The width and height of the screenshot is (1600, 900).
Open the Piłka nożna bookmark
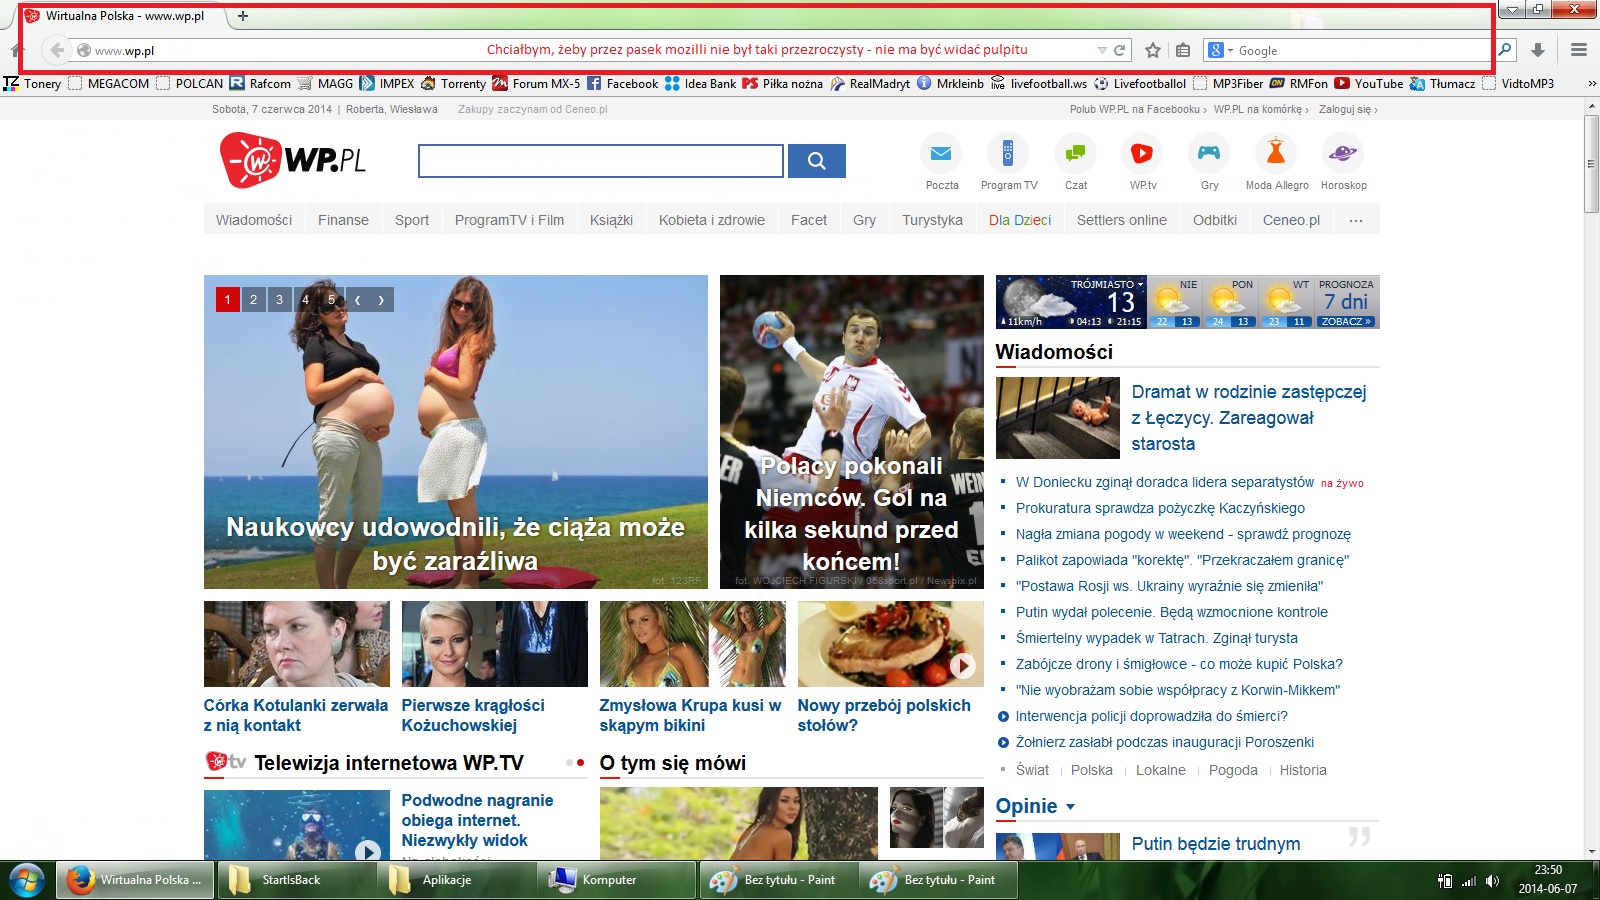[x=782, y=84]
